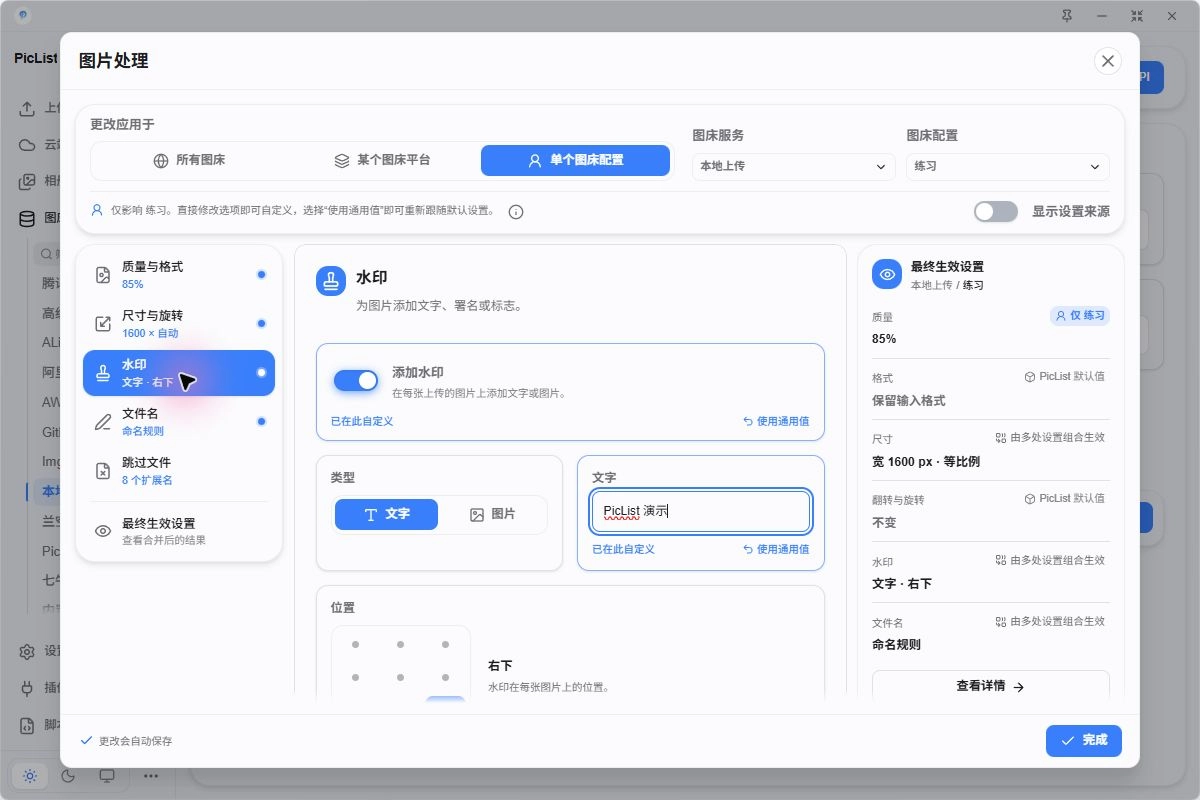
Task: Switch to light theme sun icon
Action: coord(30,775)
